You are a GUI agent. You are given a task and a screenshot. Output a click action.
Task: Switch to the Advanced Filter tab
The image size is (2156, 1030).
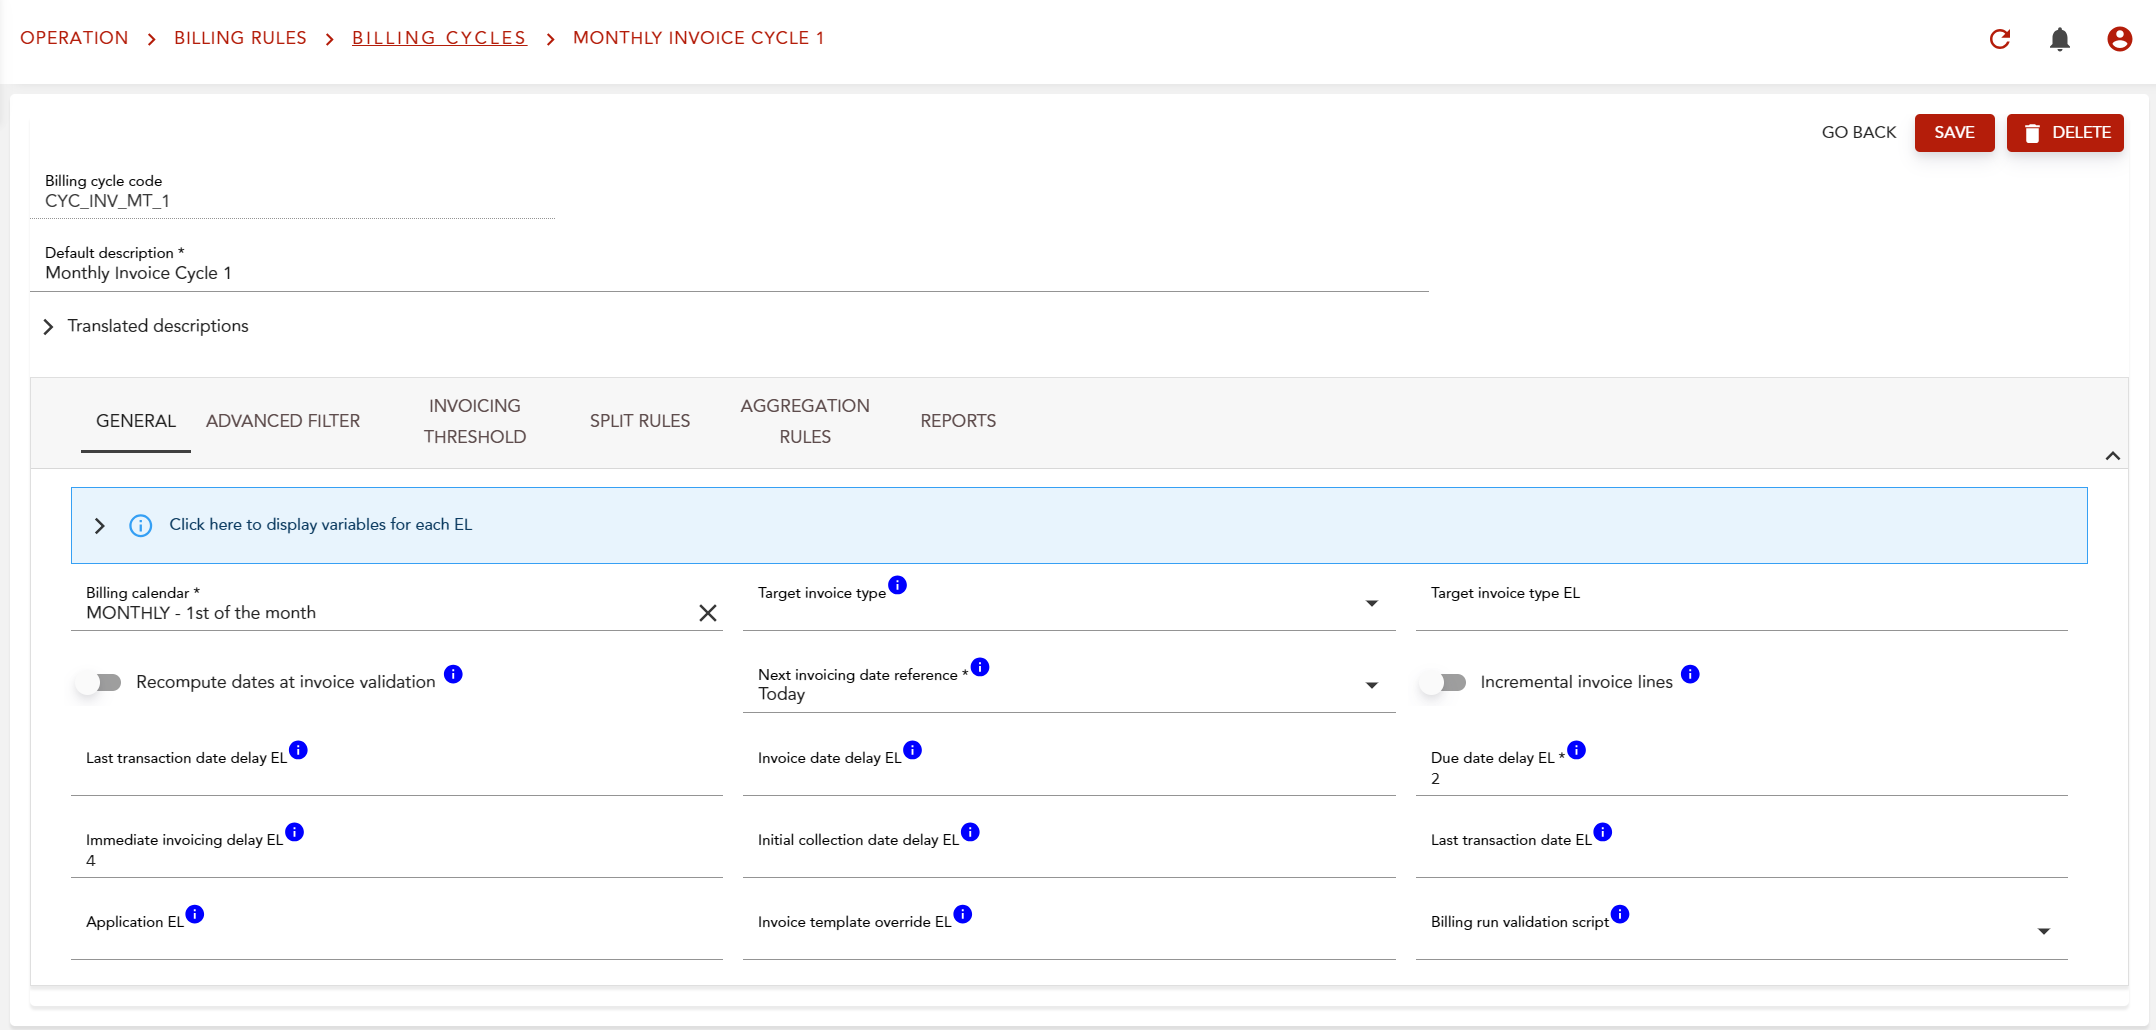(283, 421)
